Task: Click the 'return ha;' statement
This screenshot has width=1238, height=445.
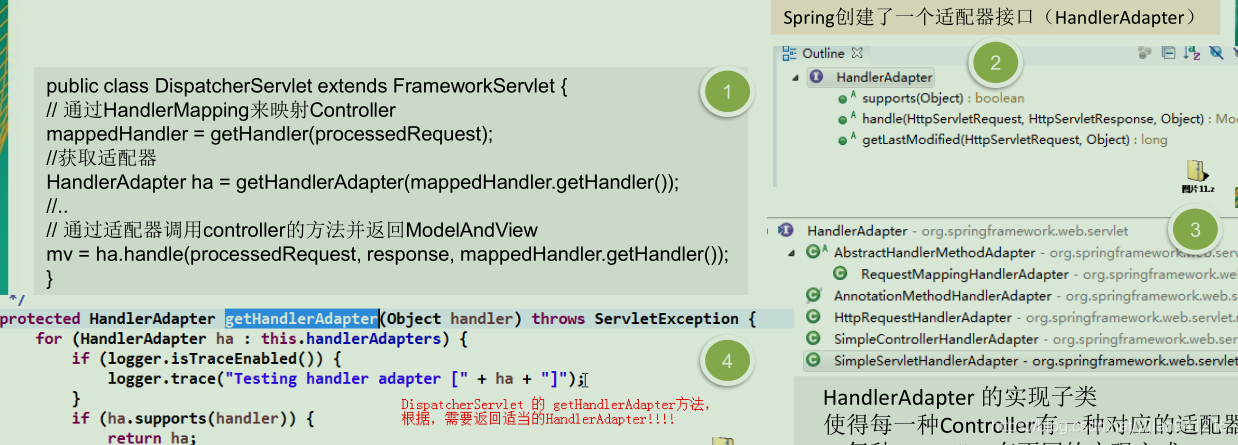Action: (152, 437)
